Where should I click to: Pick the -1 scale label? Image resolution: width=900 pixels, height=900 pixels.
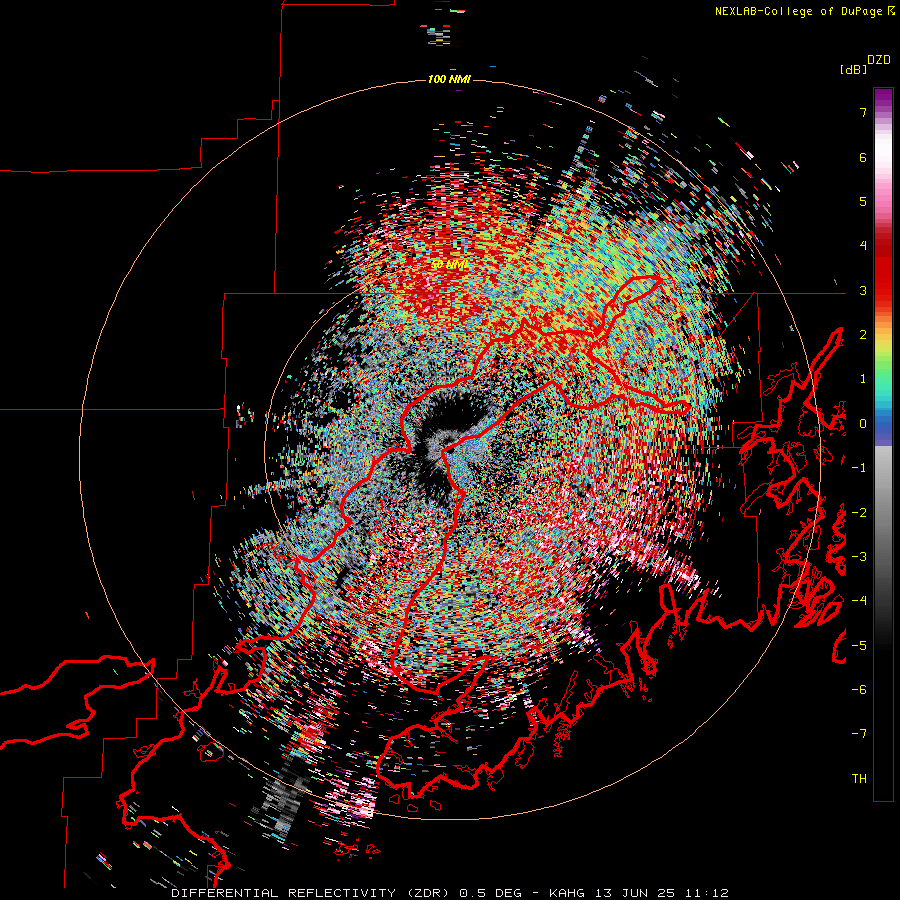[859, 468]
